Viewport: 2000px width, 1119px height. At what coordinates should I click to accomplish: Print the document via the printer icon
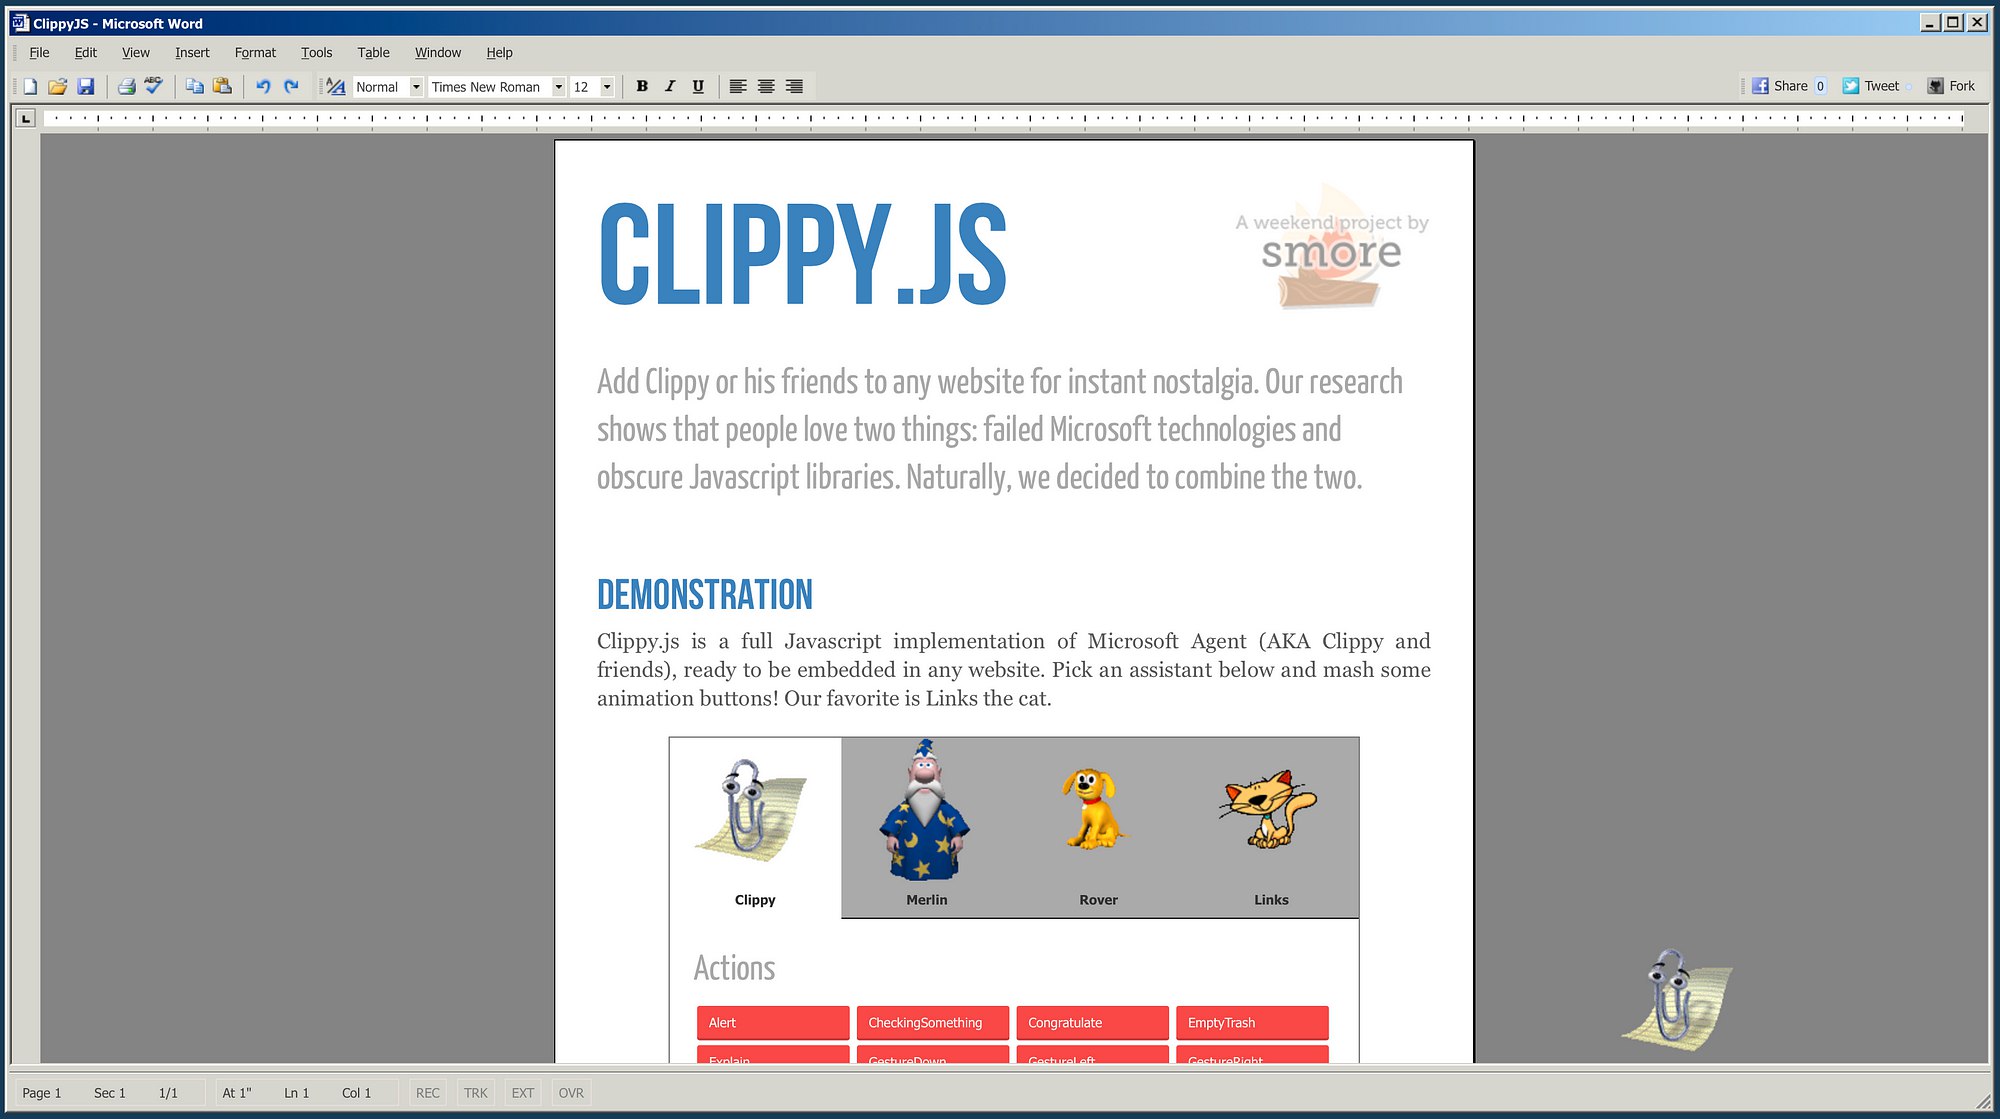[x=126, y=87]
